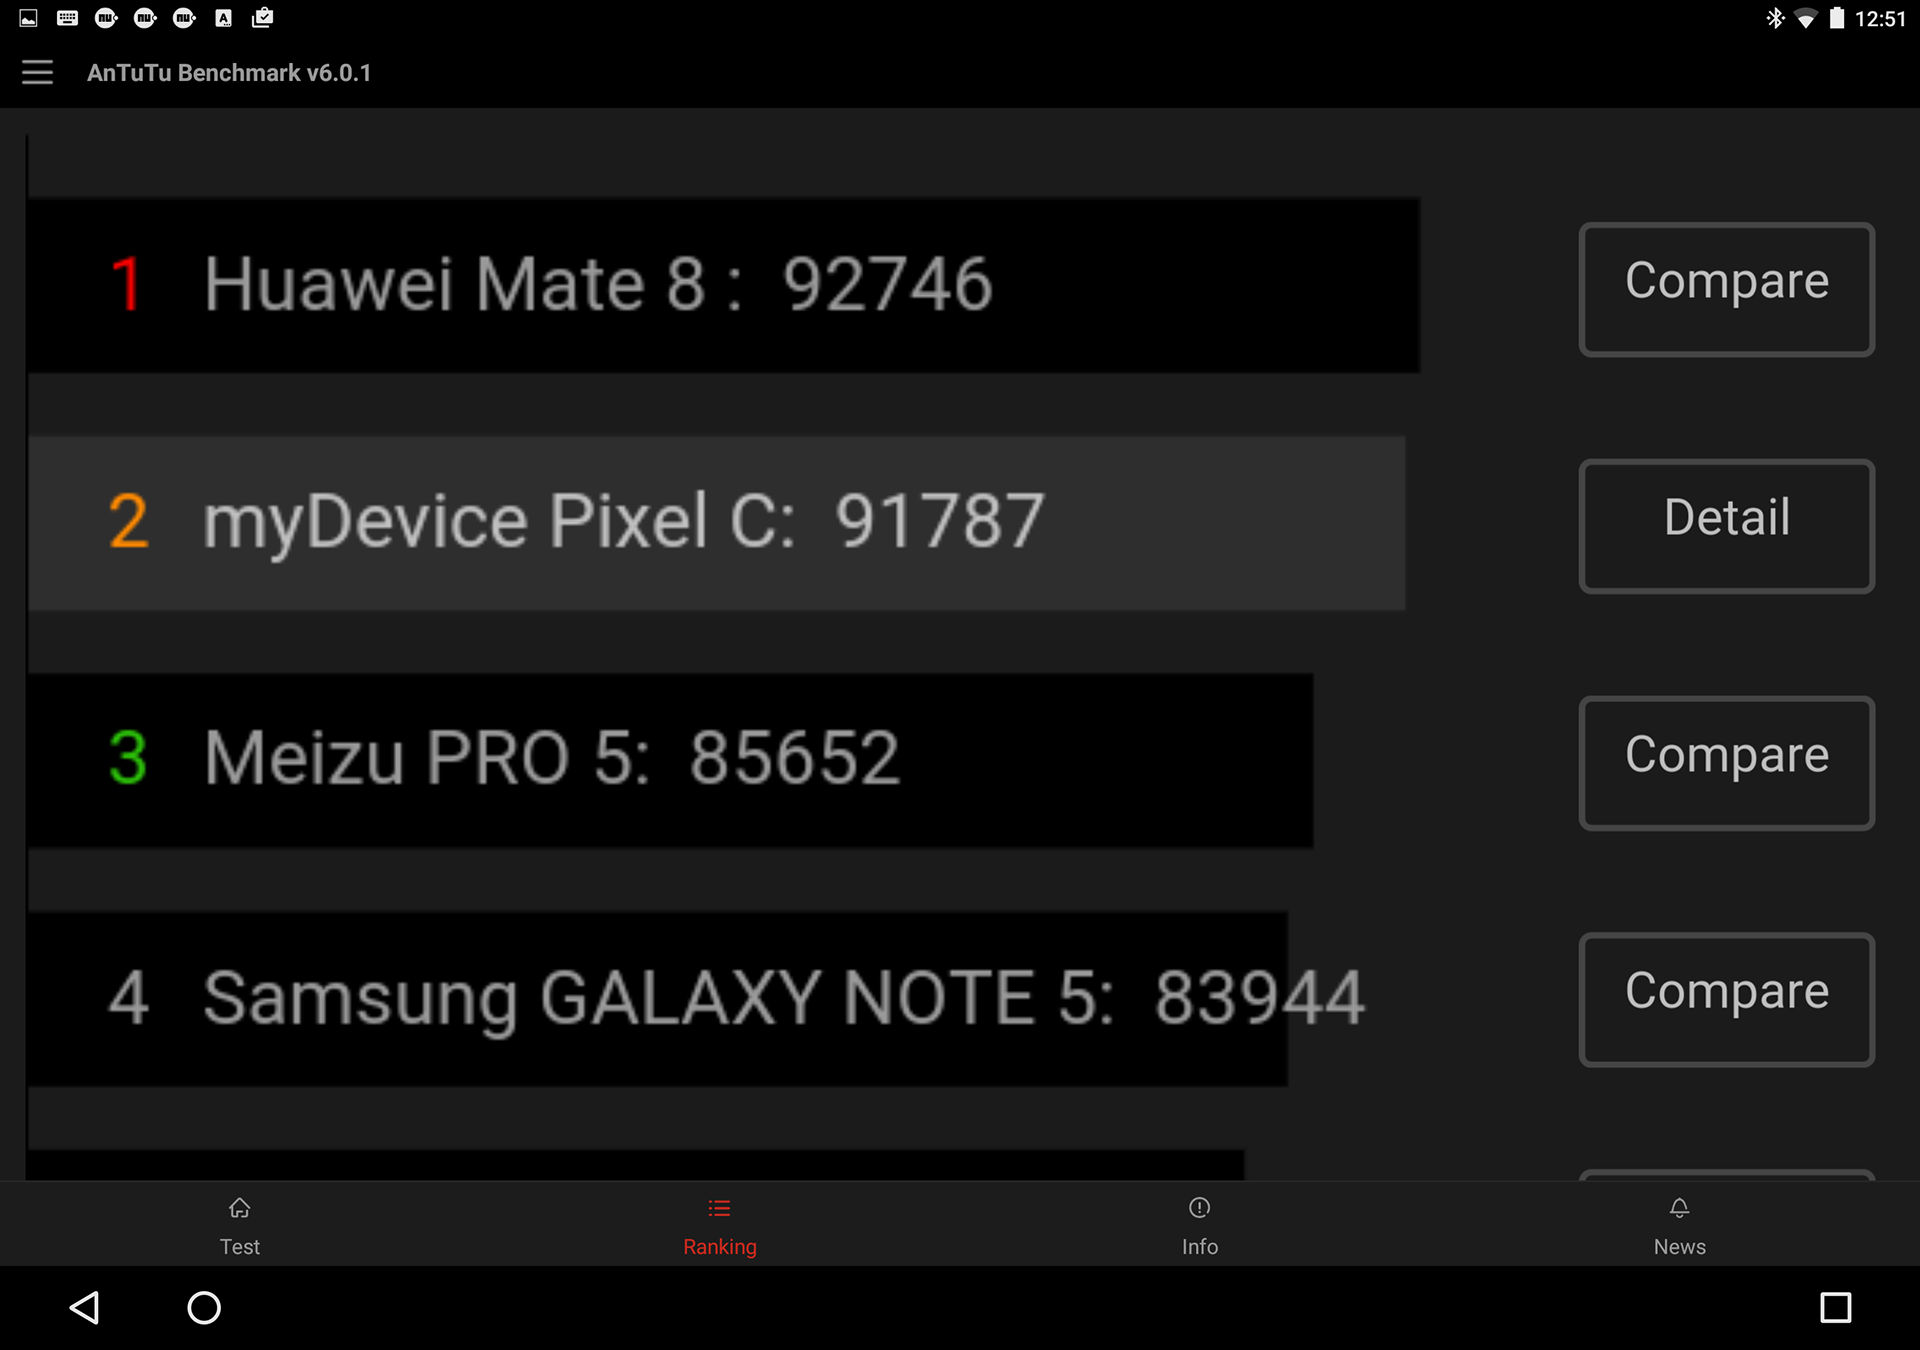Tap the Android home circle button
Screen dimensions: 1920x1350
[x=204, y=1307]
